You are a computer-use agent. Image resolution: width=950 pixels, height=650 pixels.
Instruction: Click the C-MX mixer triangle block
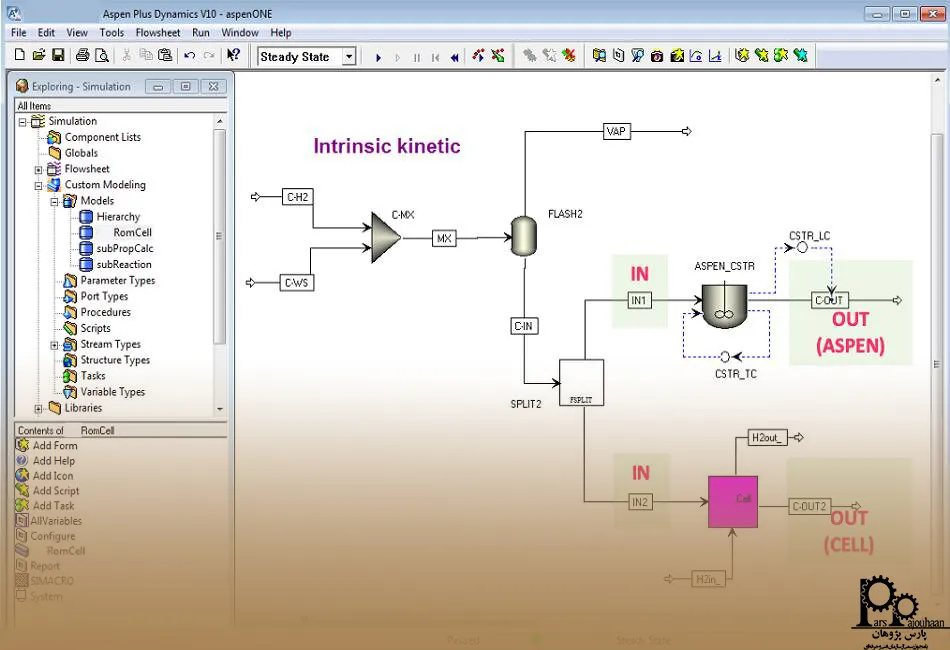(385, 237)
